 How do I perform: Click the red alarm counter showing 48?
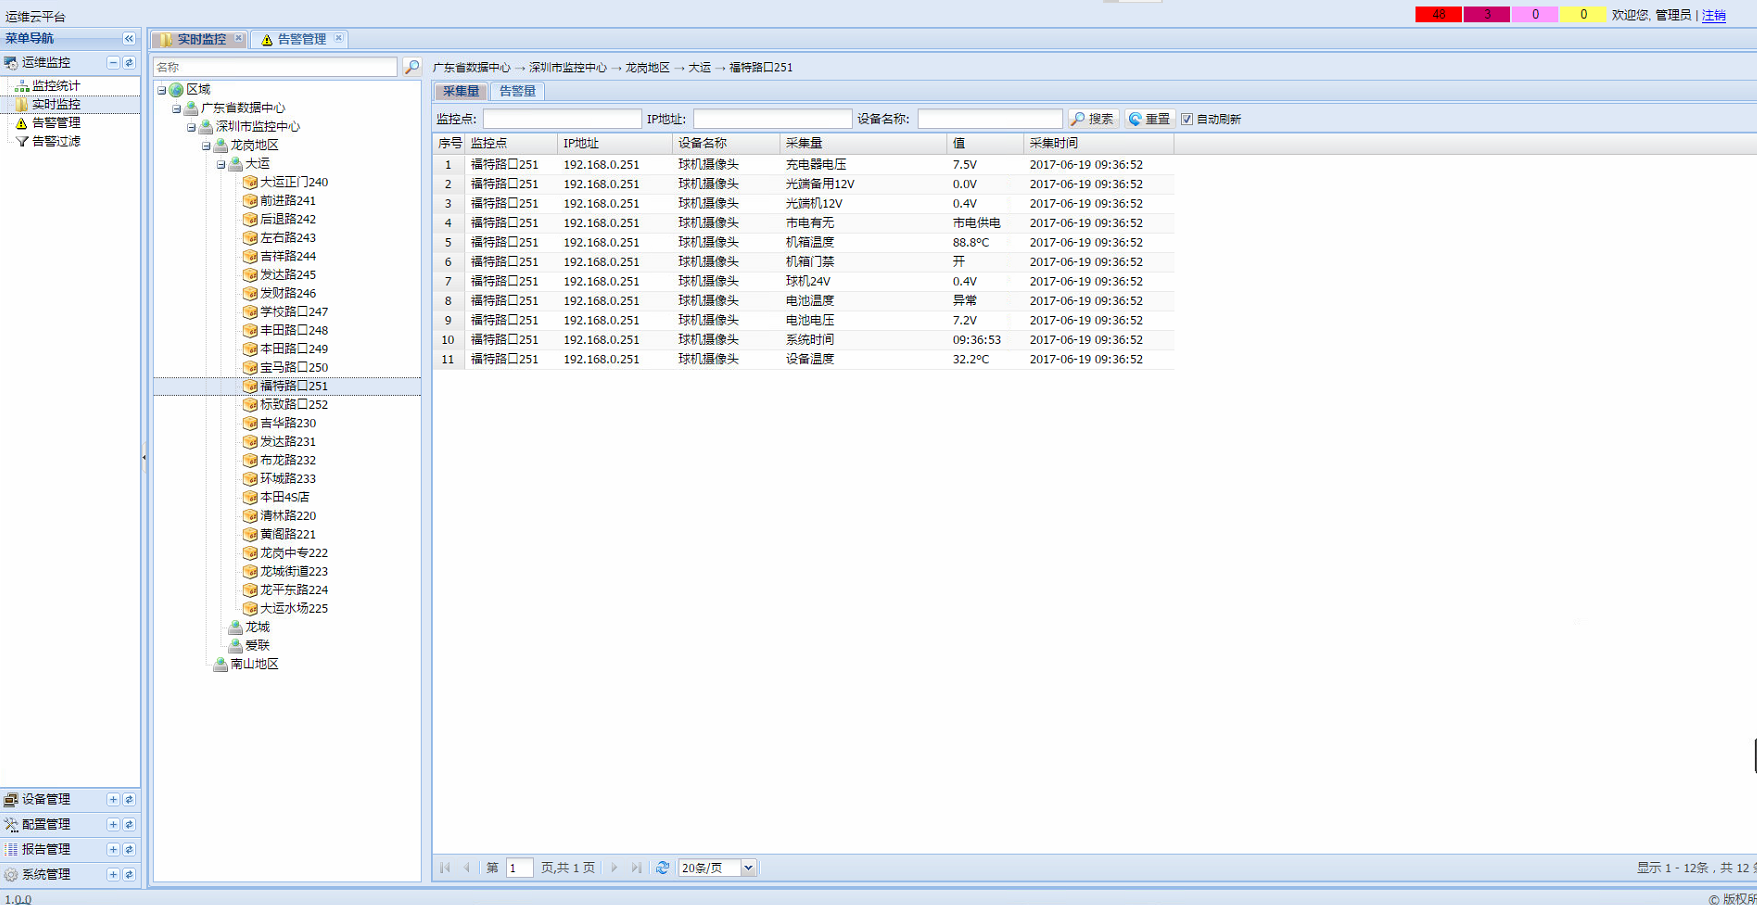click(1438, 14)
